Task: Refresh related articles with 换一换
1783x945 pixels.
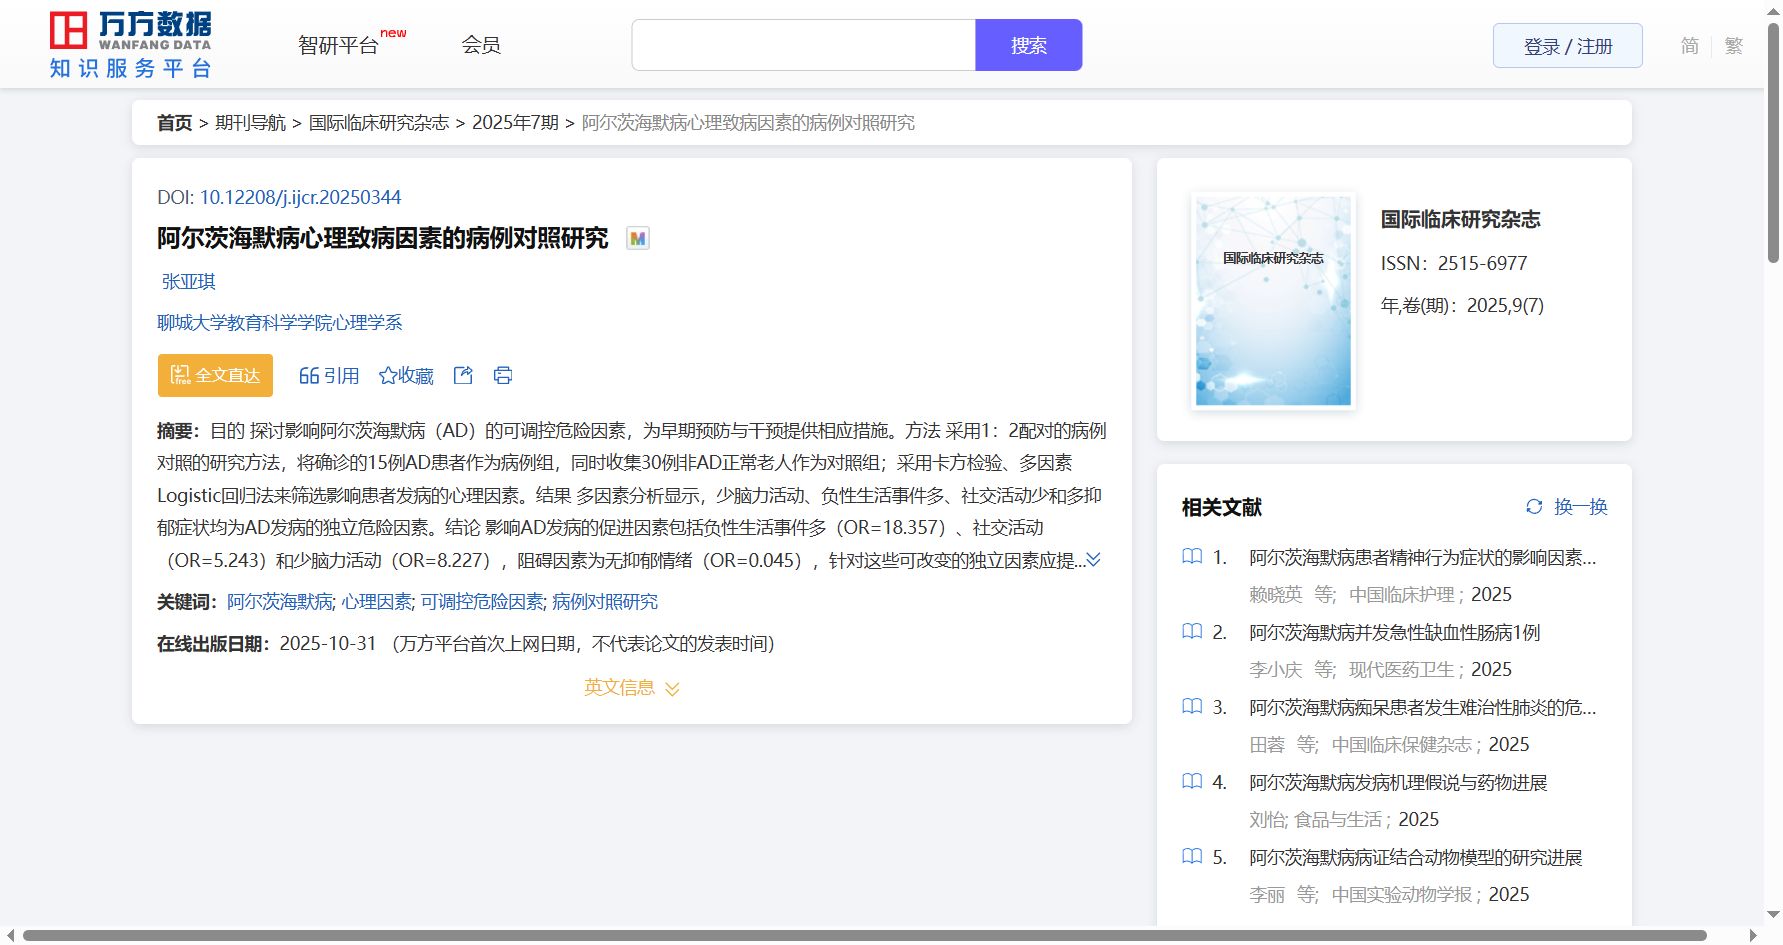Action: [1566, 507]
